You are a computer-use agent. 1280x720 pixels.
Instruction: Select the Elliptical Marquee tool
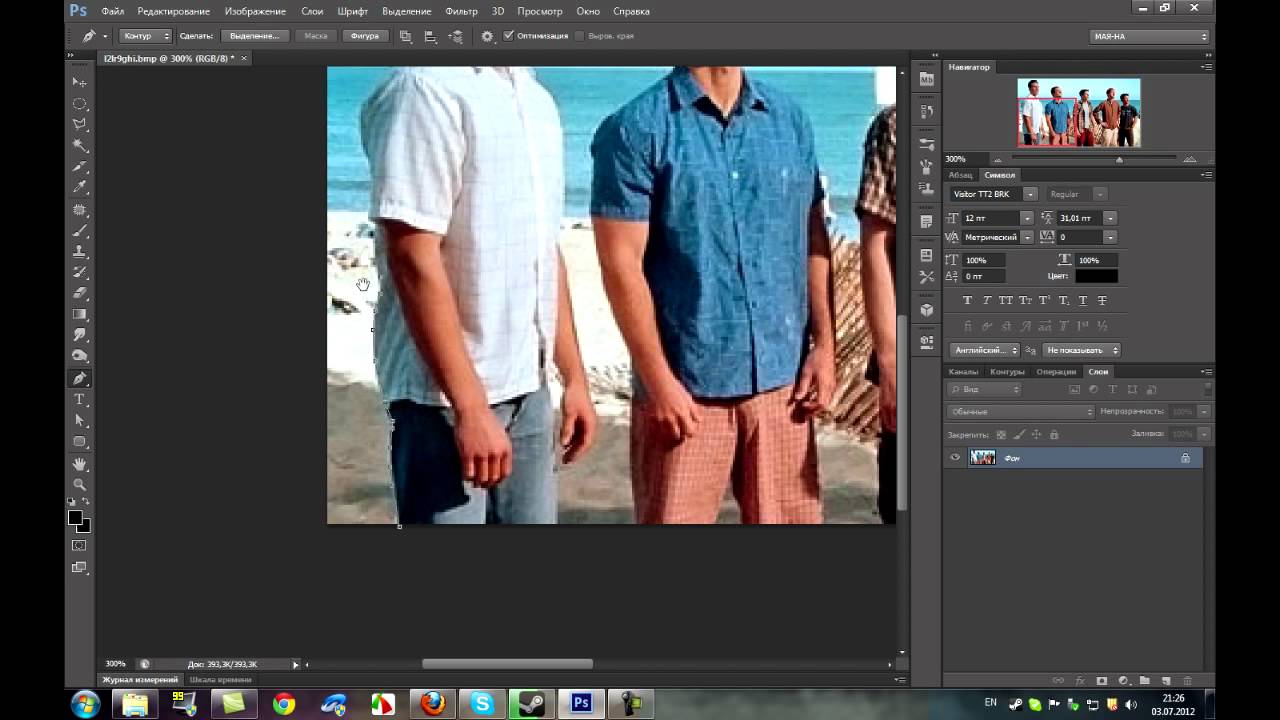pos(80,103)
